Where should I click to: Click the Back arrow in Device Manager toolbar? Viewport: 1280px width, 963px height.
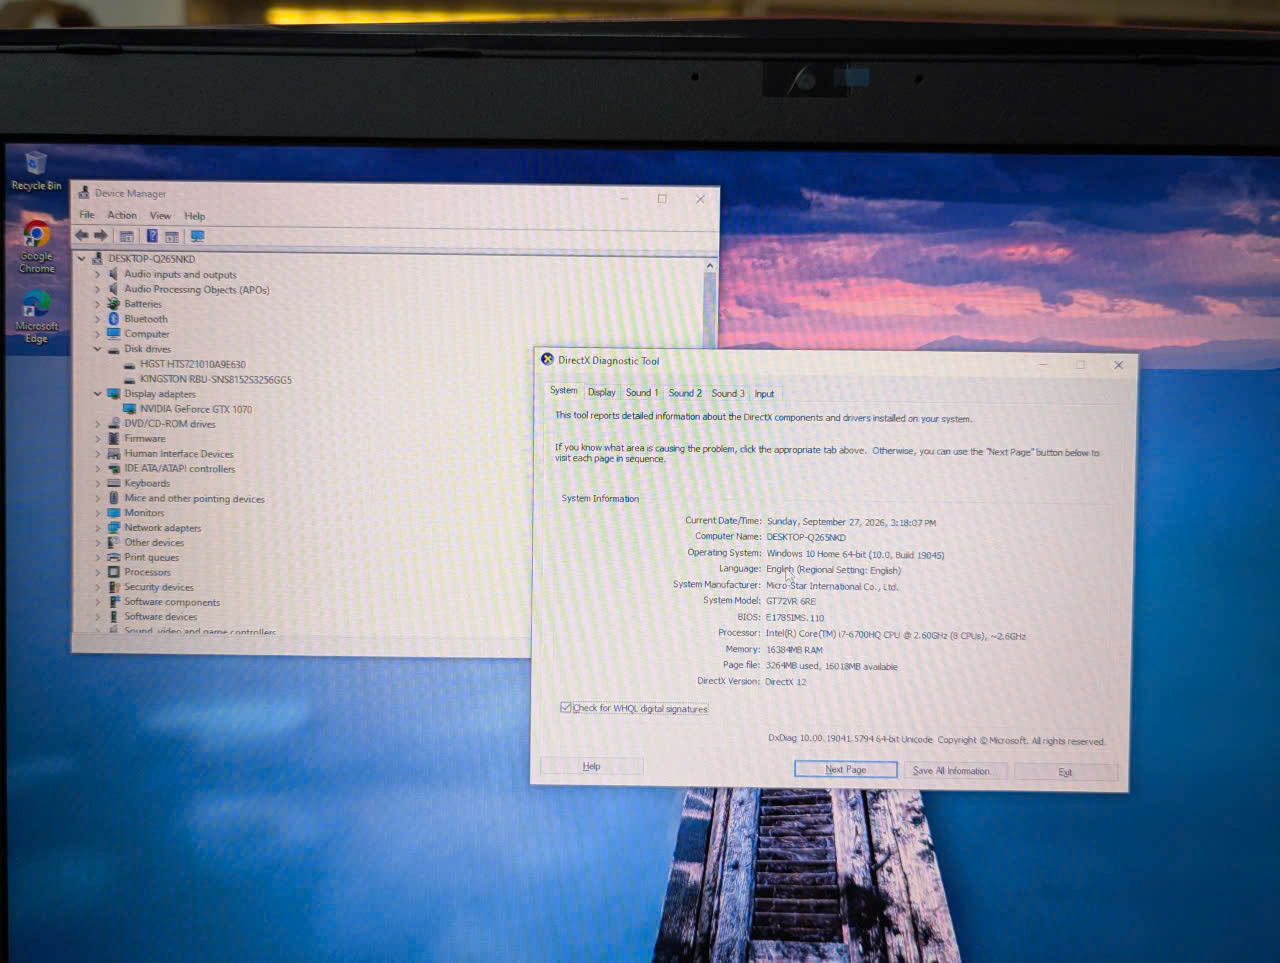(82, 236)
